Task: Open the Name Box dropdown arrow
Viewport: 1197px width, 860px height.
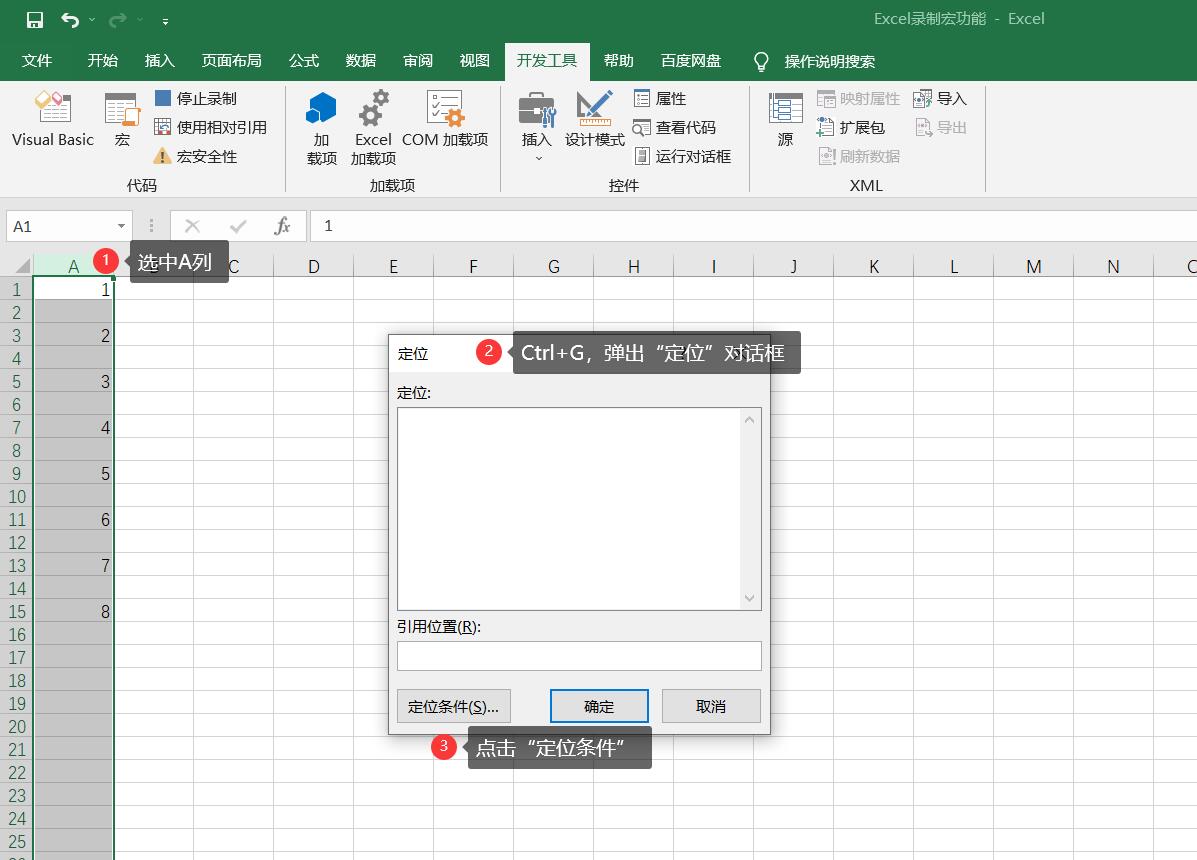Action: point(121,226)
